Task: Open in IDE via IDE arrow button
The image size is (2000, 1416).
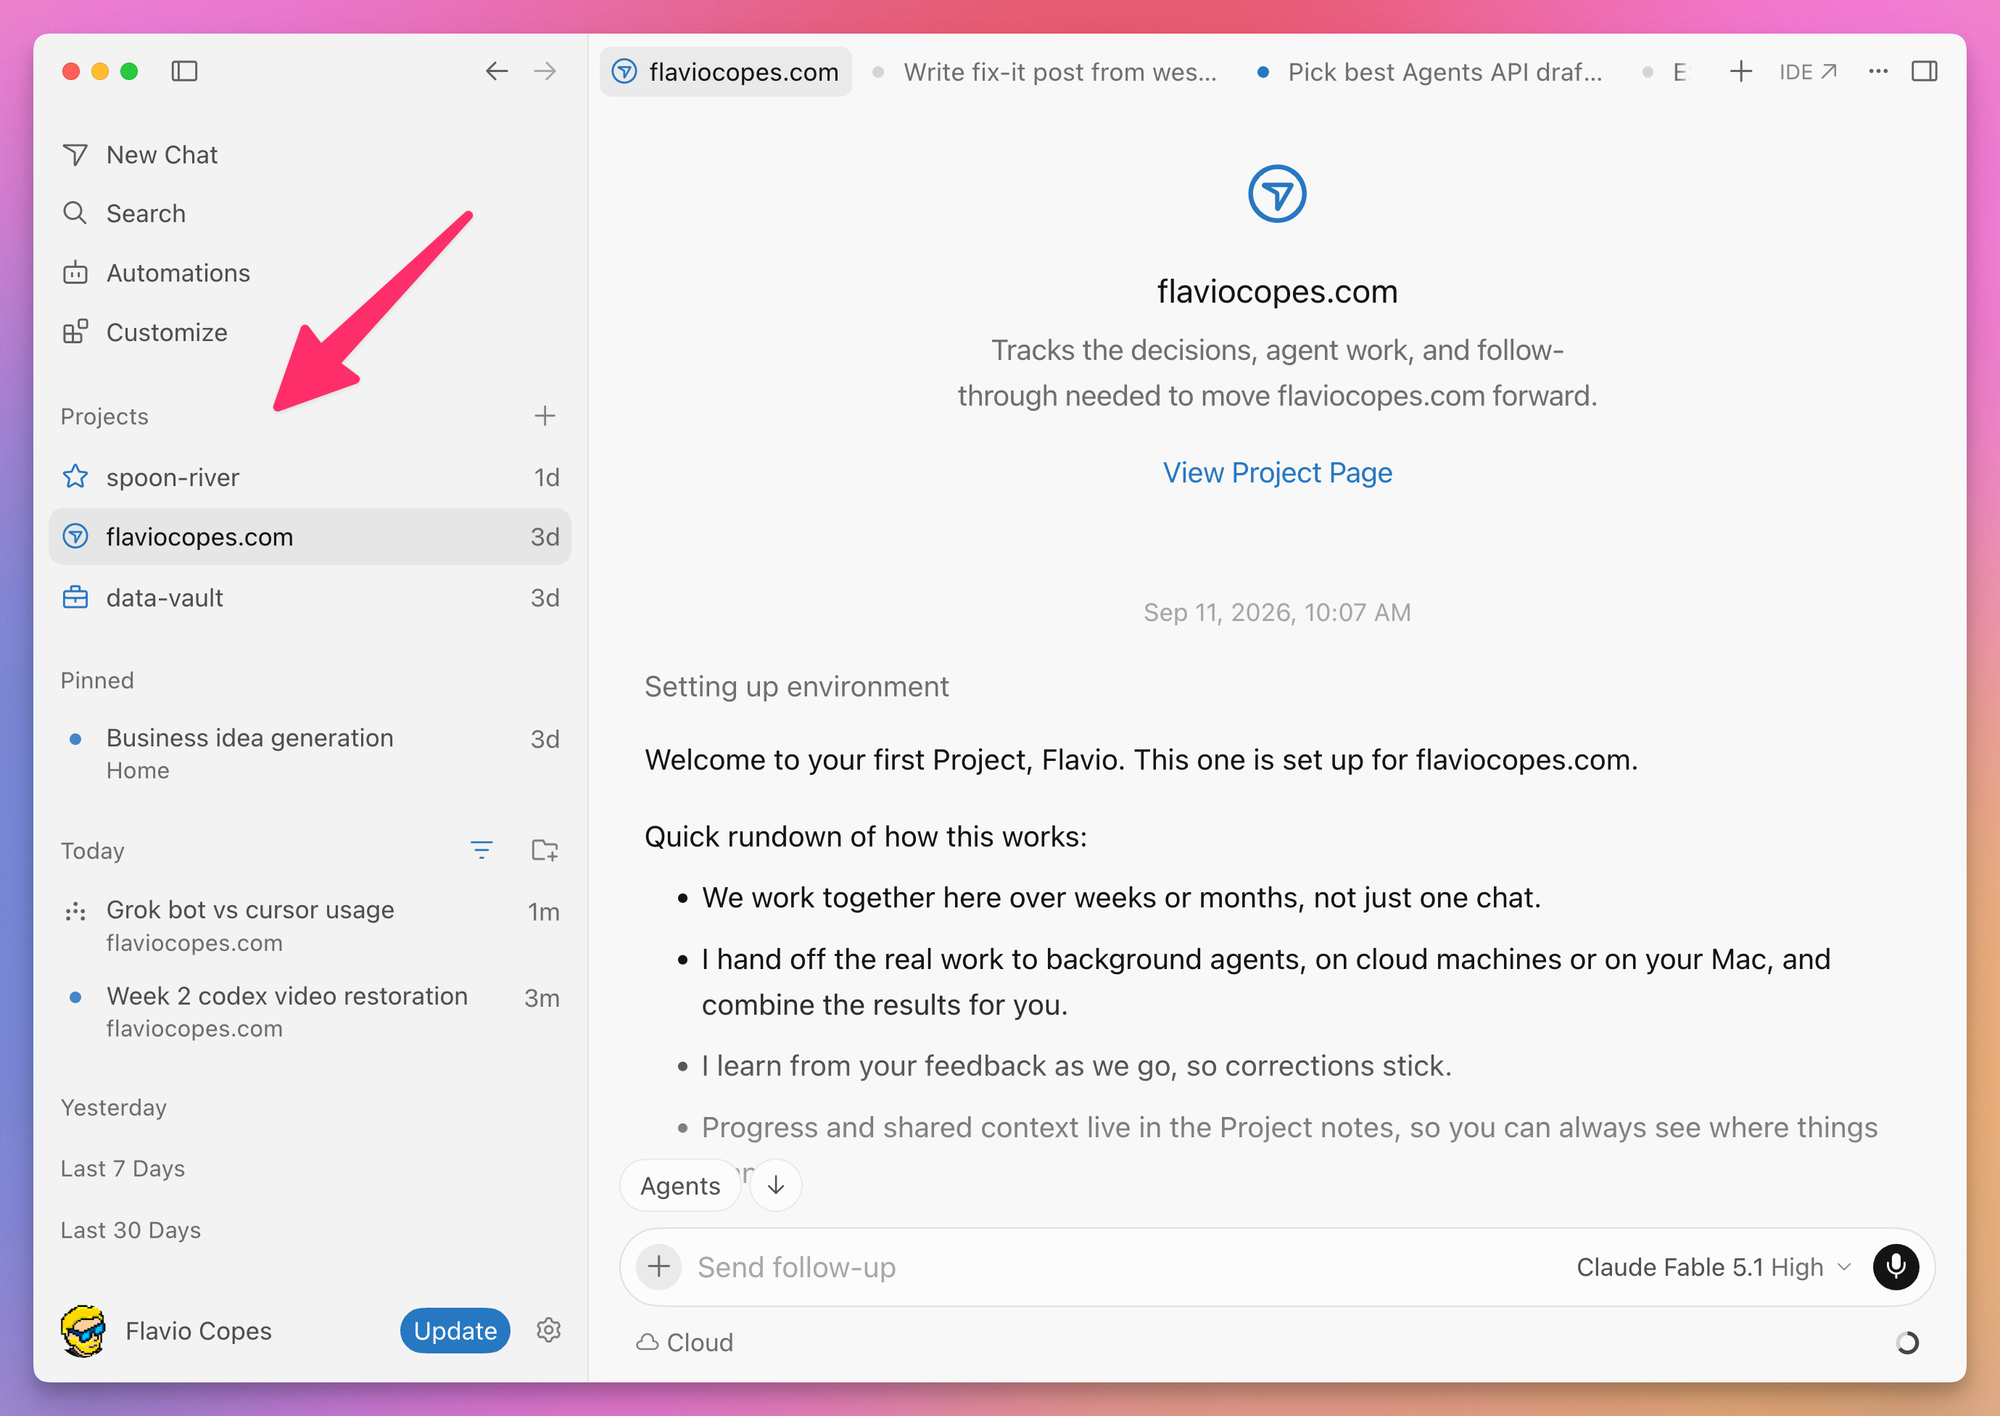Action: pyautogui.click(x=1808, y=72)
